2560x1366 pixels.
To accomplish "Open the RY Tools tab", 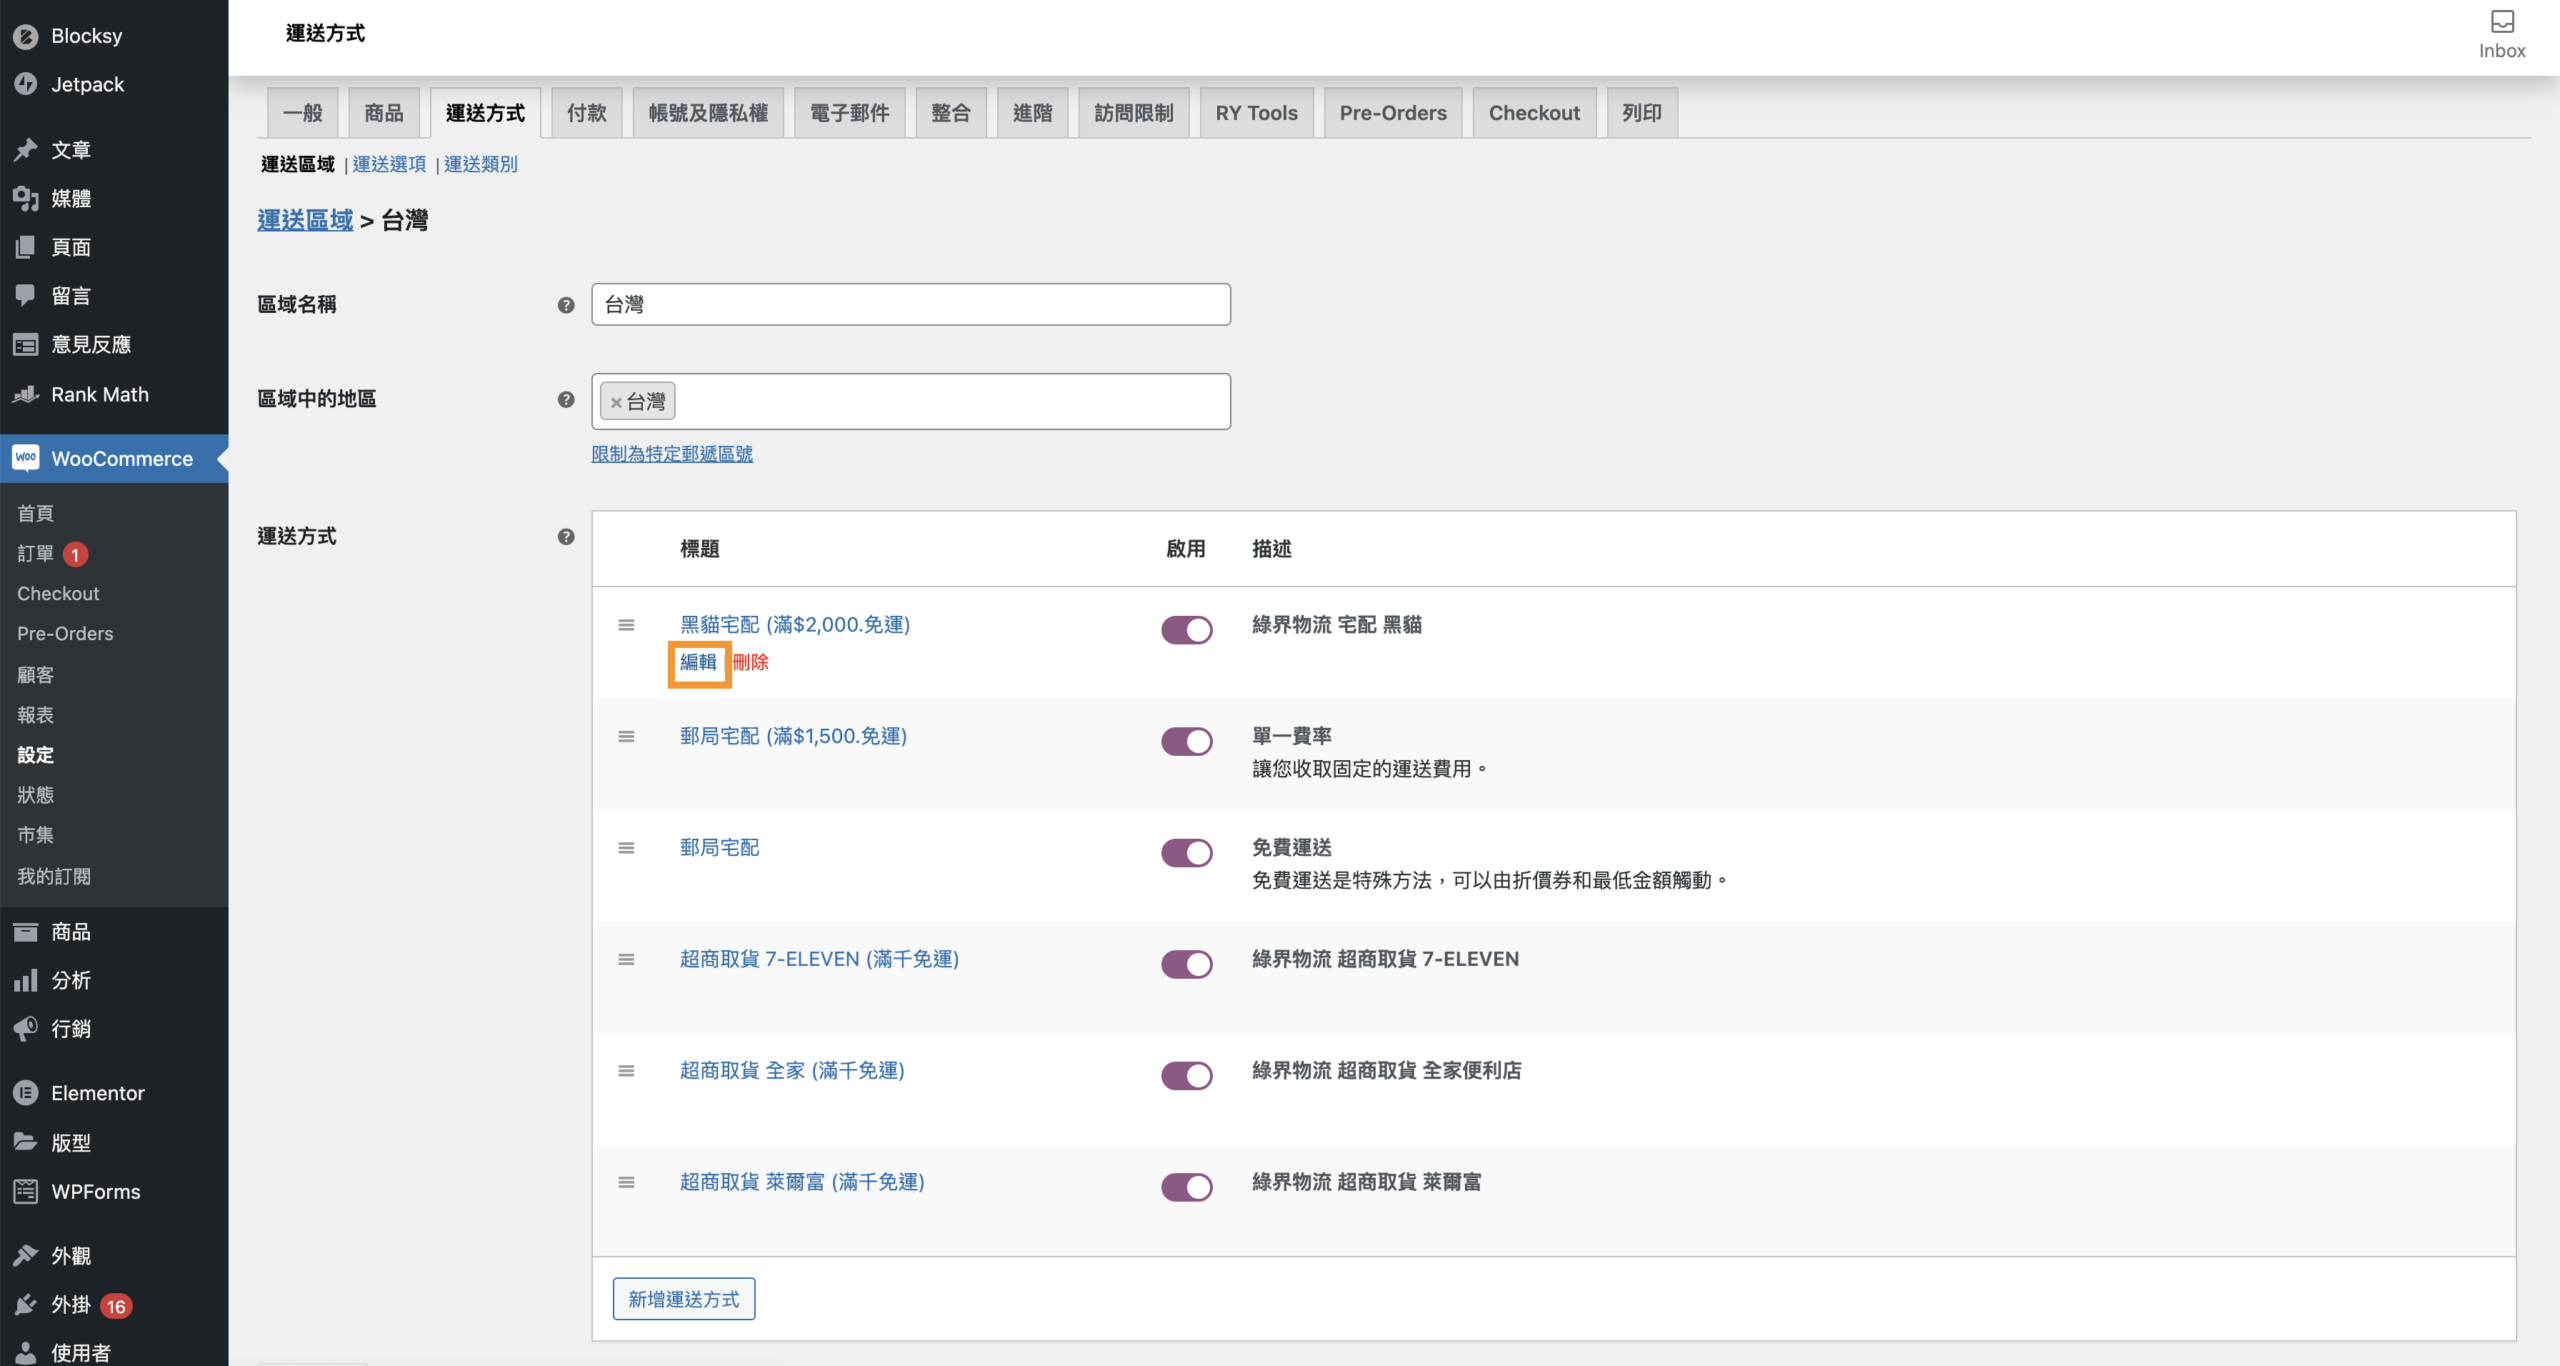I will click(1256, 113).
